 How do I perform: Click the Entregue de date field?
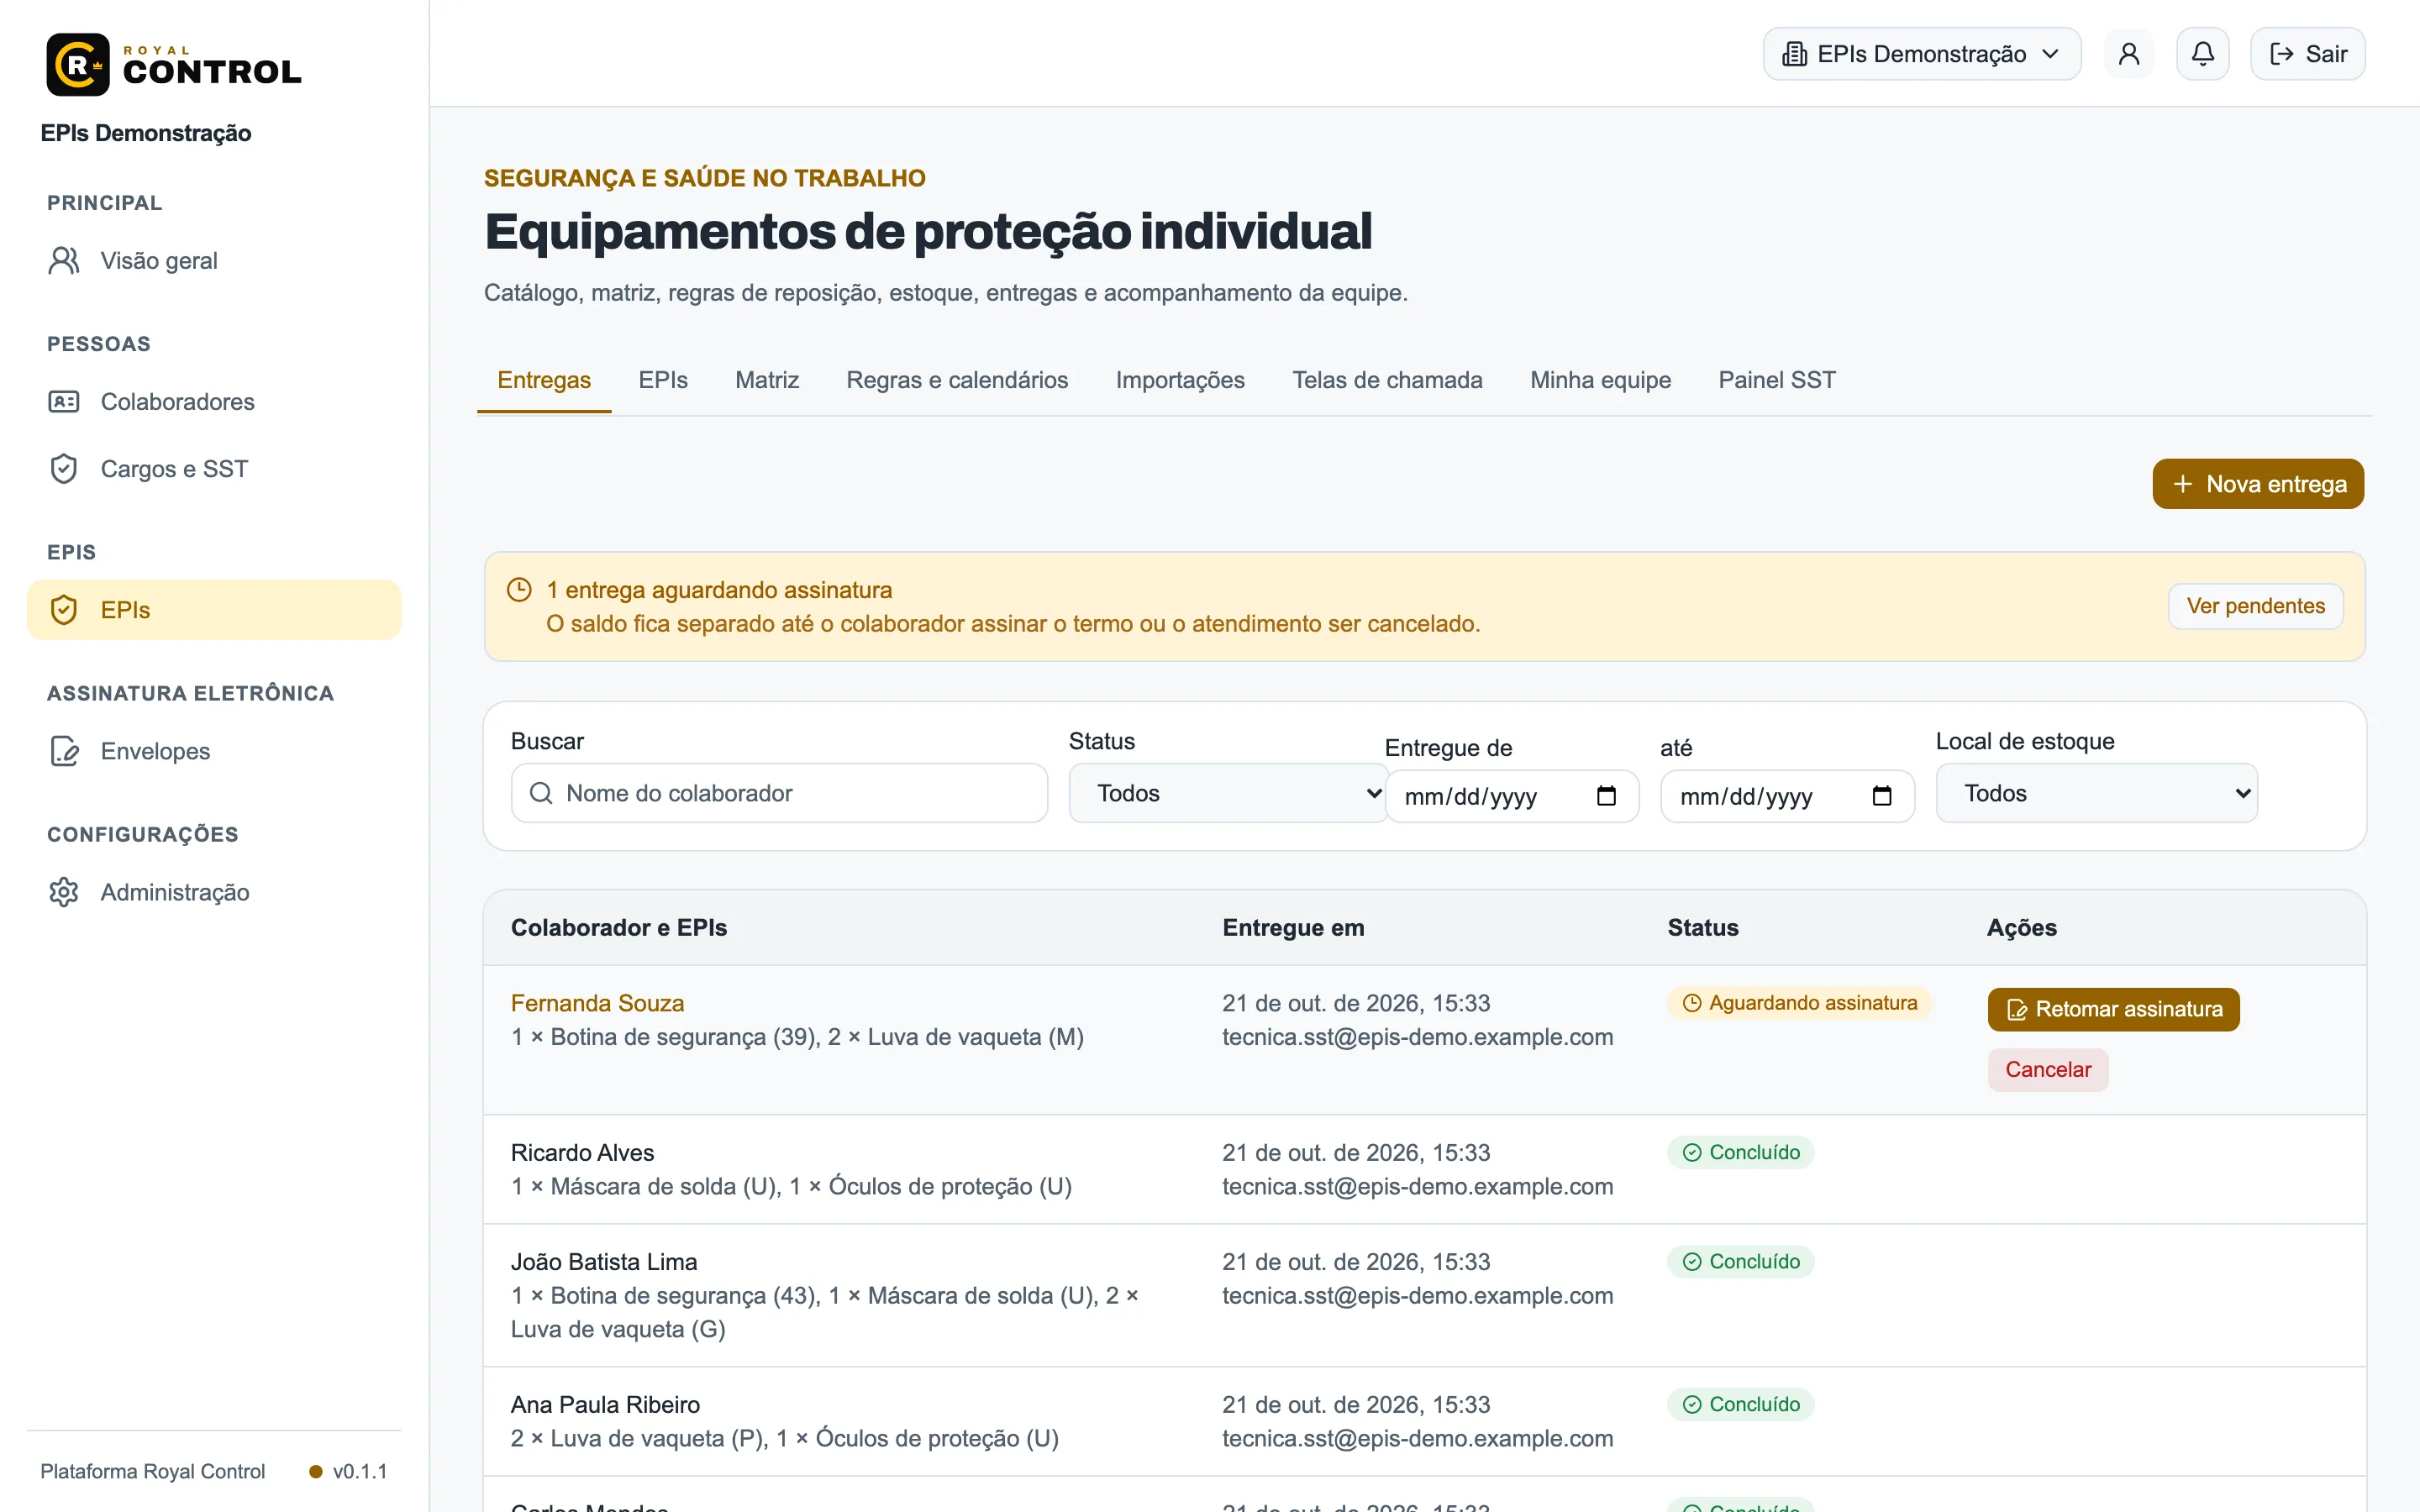click(x=1511, y=796)
